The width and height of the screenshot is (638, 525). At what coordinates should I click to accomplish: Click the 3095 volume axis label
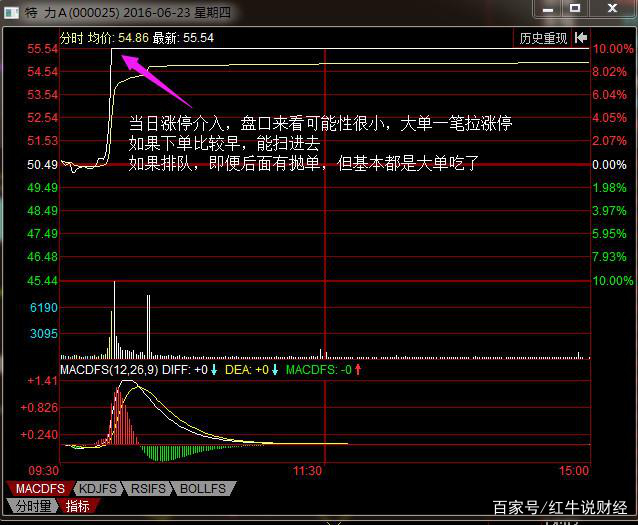point(44,334)
